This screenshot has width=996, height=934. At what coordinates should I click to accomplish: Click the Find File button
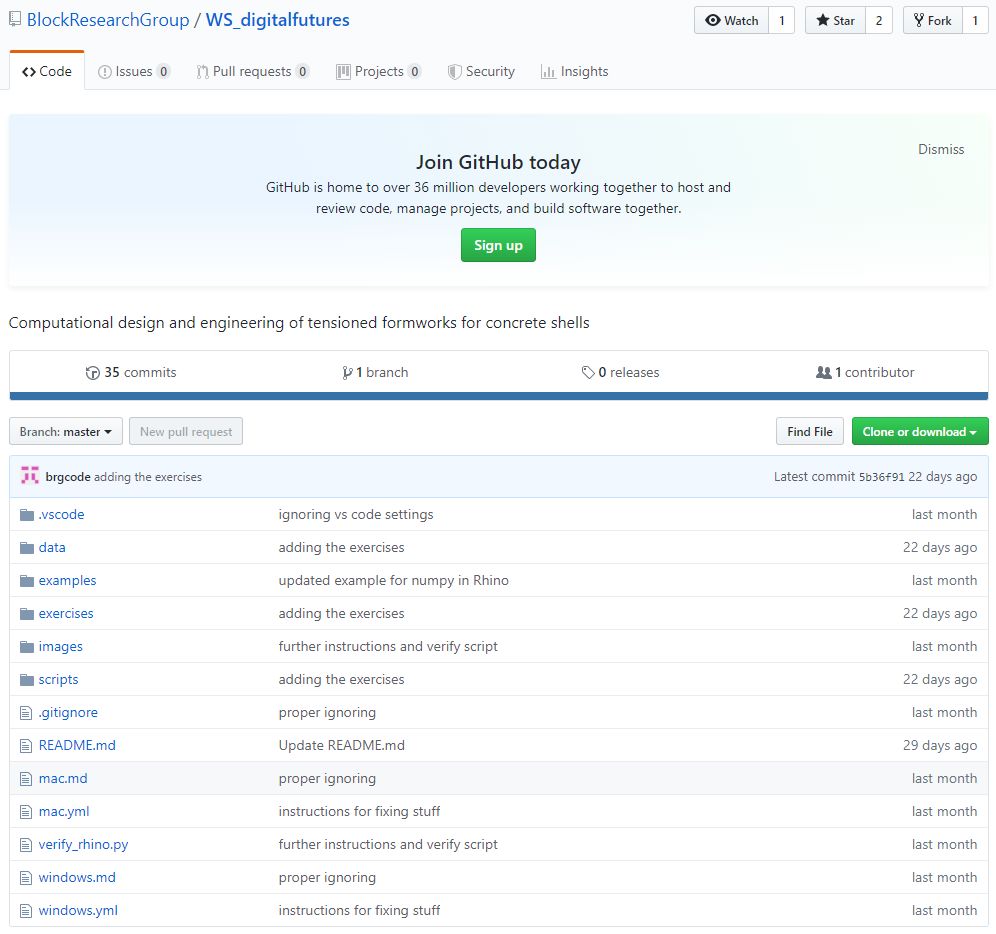[810, 431]
